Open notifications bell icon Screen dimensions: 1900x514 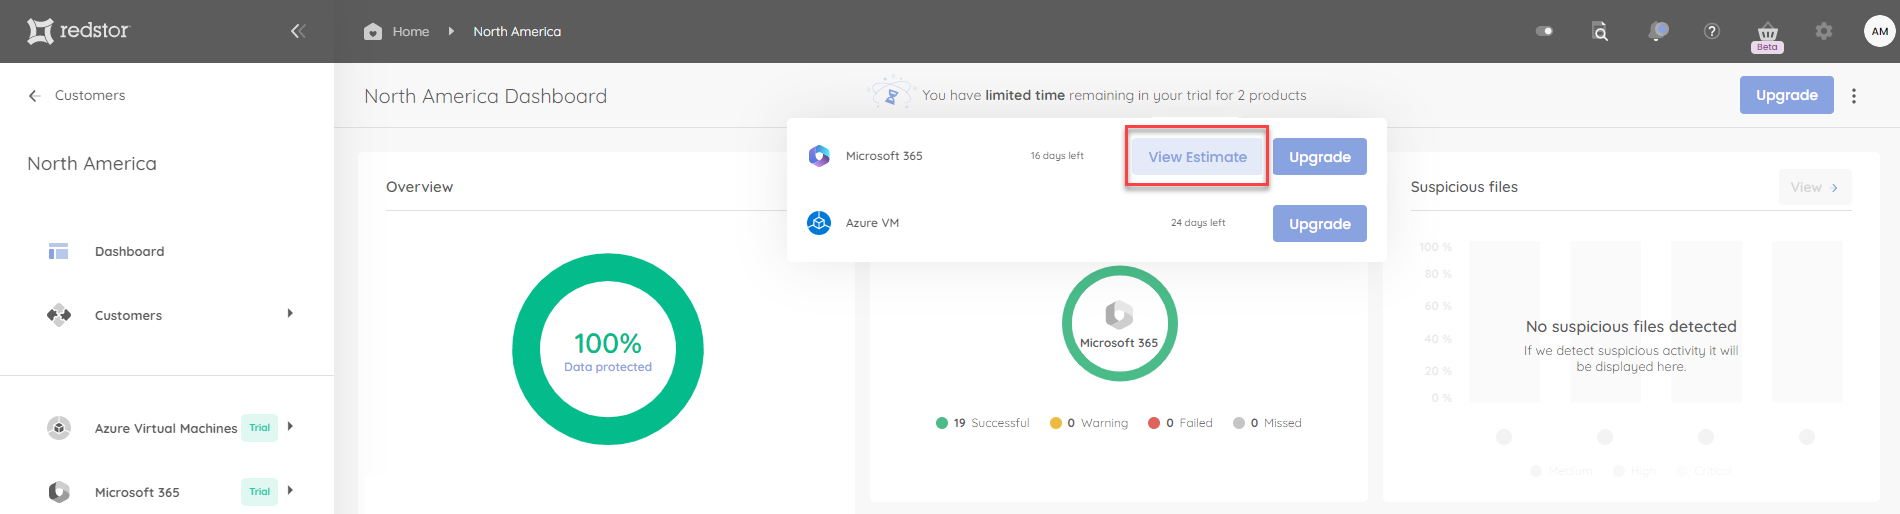coord(1658,31)
